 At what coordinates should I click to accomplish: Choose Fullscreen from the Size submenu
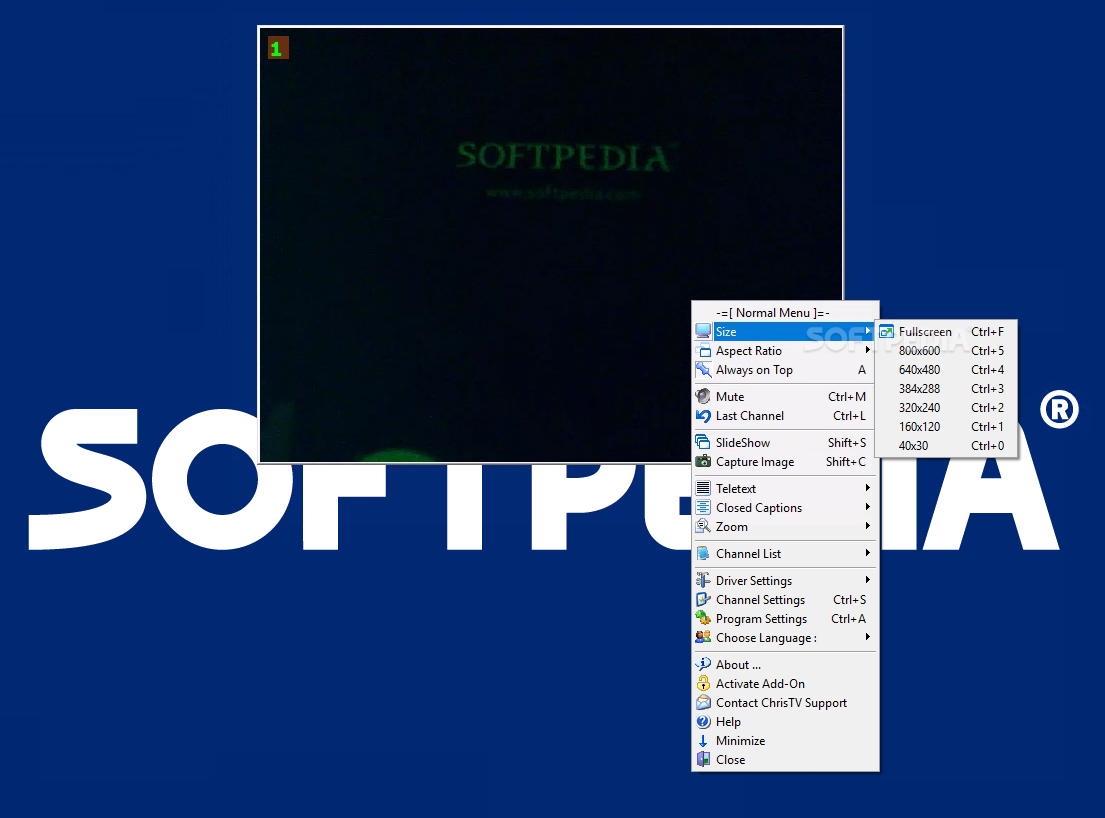click(x=946, y=331)
